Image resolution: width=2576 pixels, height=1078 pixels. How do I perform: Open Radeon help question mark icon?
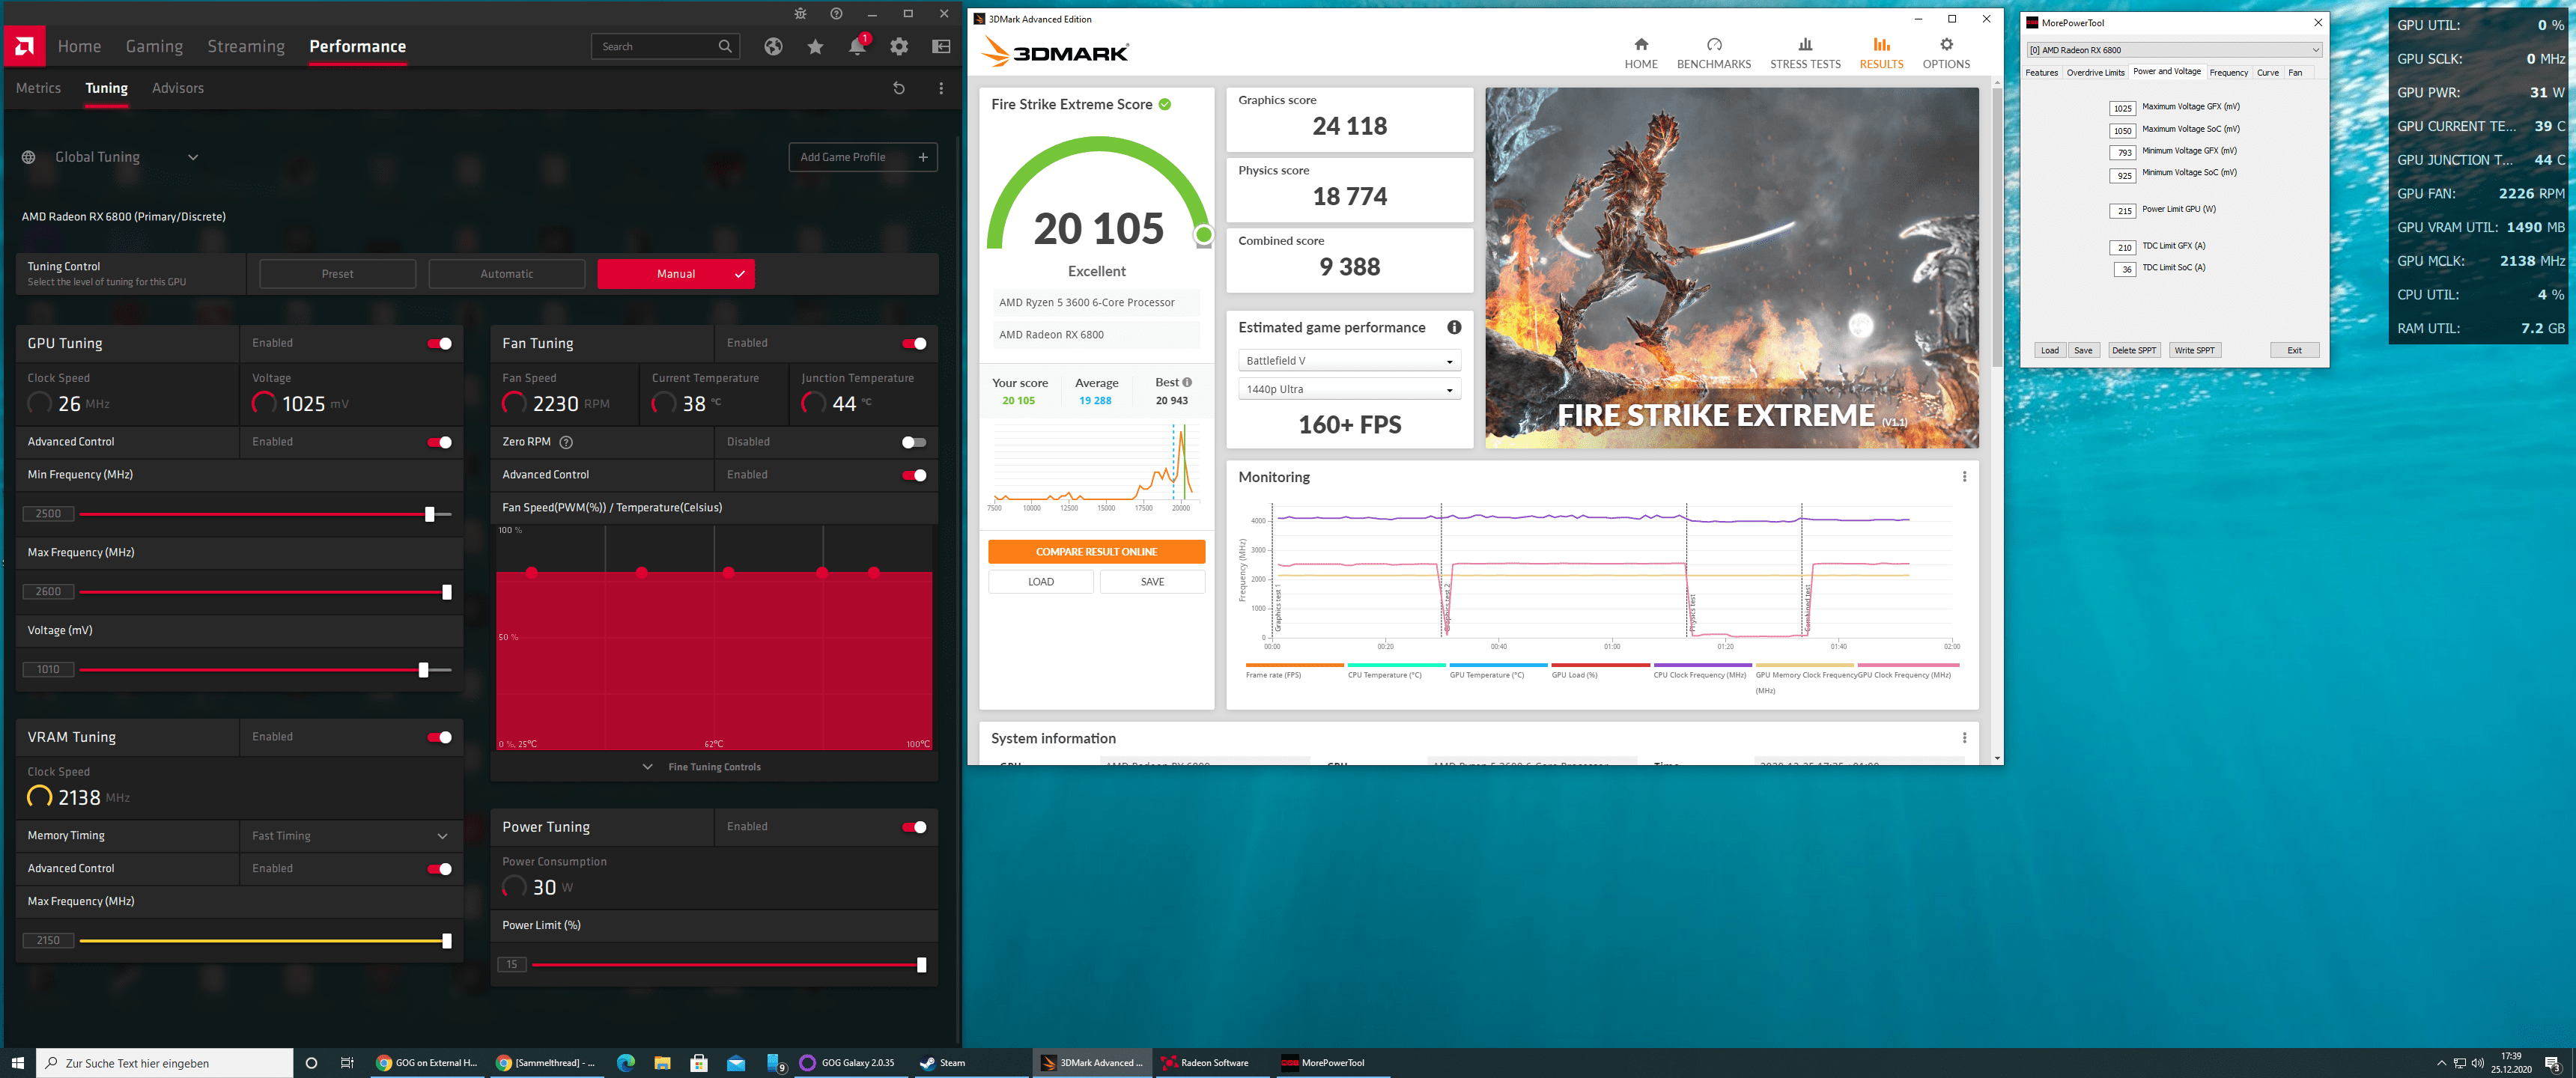[x=836, y=14]
